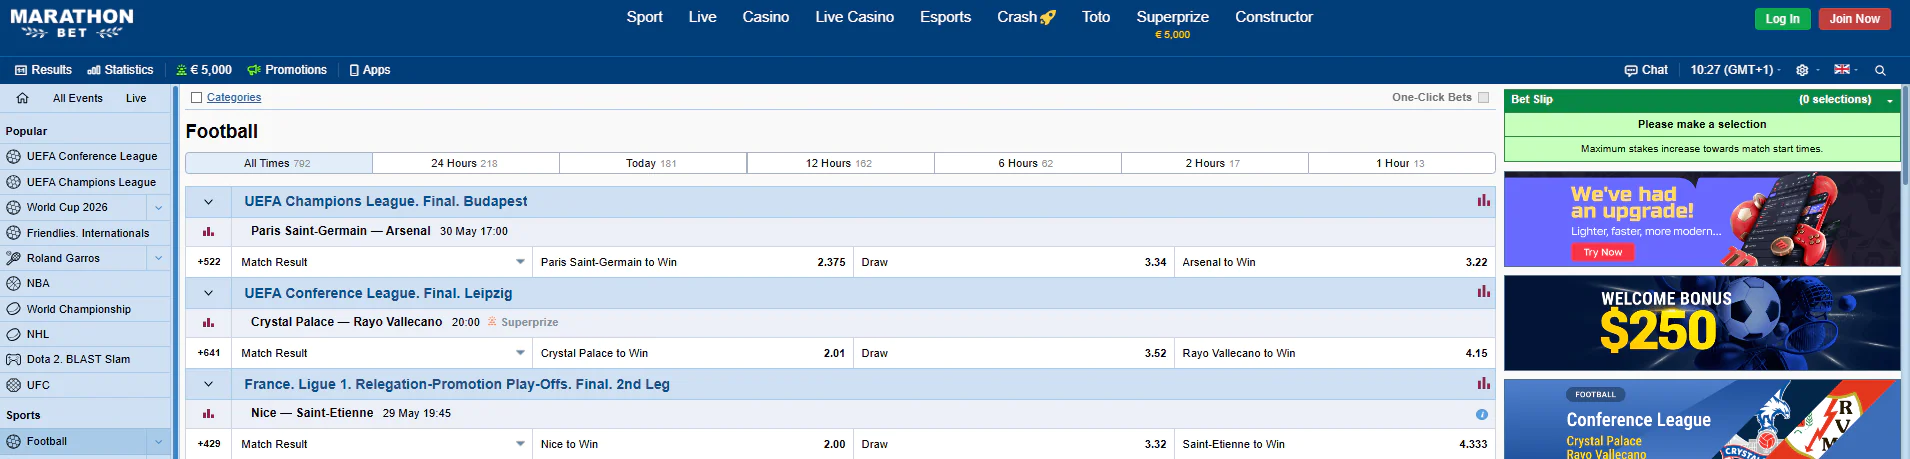Open the Crash games menu

point(1026,17)
